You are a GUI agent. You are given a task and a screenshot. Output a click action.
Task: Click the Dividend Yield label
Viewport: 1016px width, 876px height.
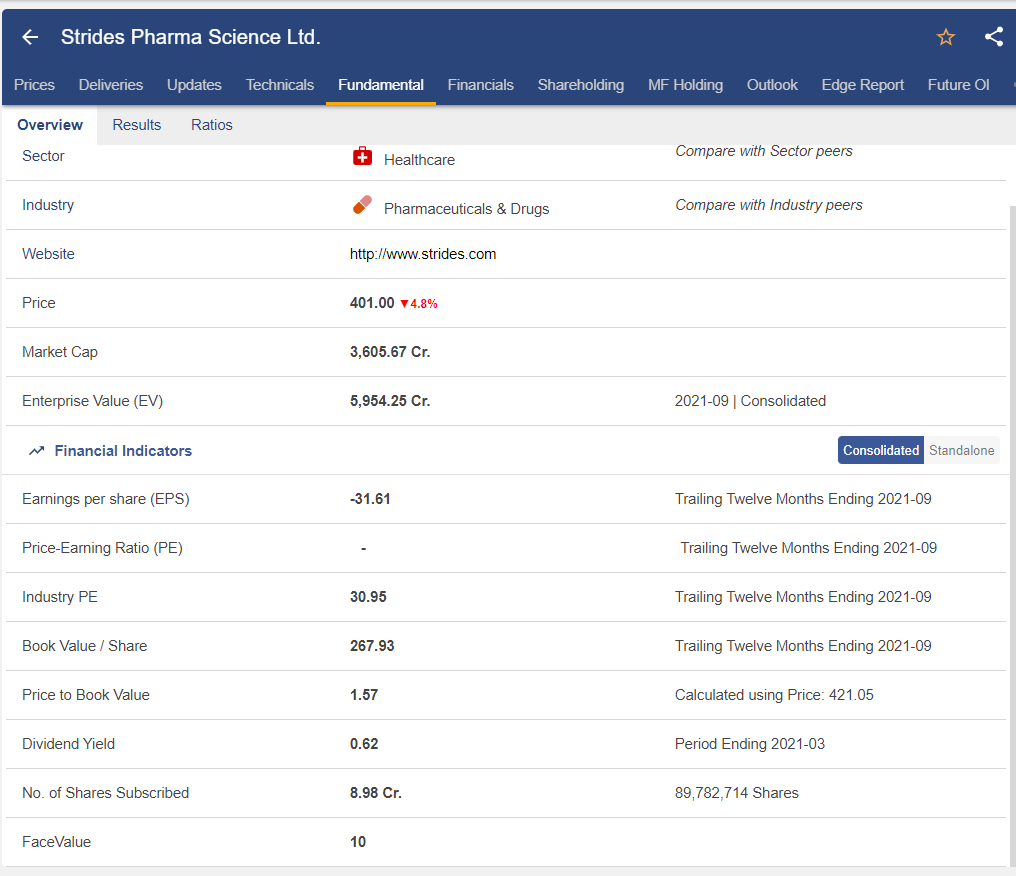point(69,744)
